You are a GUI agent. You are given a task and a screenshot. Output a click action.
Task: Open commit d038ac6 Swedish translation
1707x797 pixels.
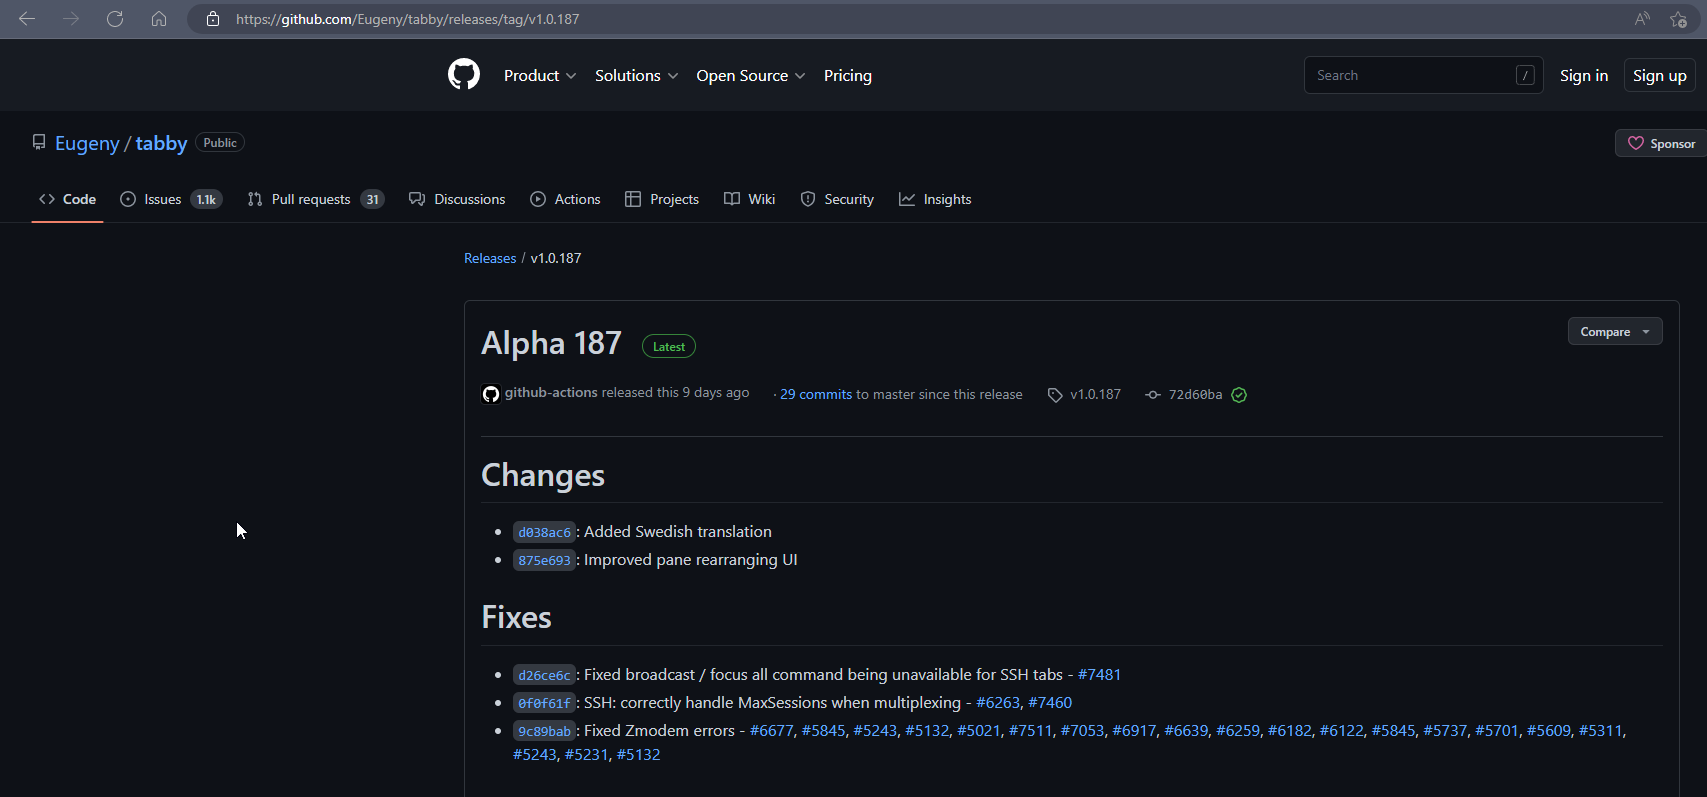click(544, 532)
